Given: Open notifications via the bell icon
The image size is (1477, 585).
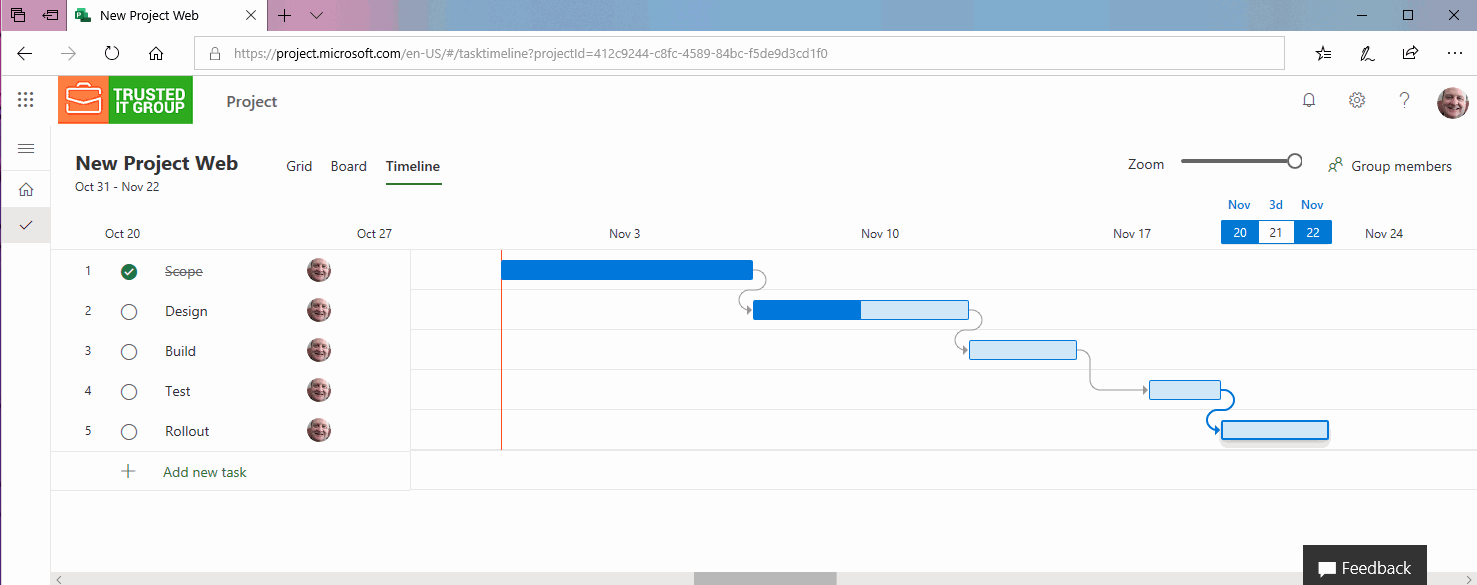Looking at the screenshot, I should (1308, 99).
